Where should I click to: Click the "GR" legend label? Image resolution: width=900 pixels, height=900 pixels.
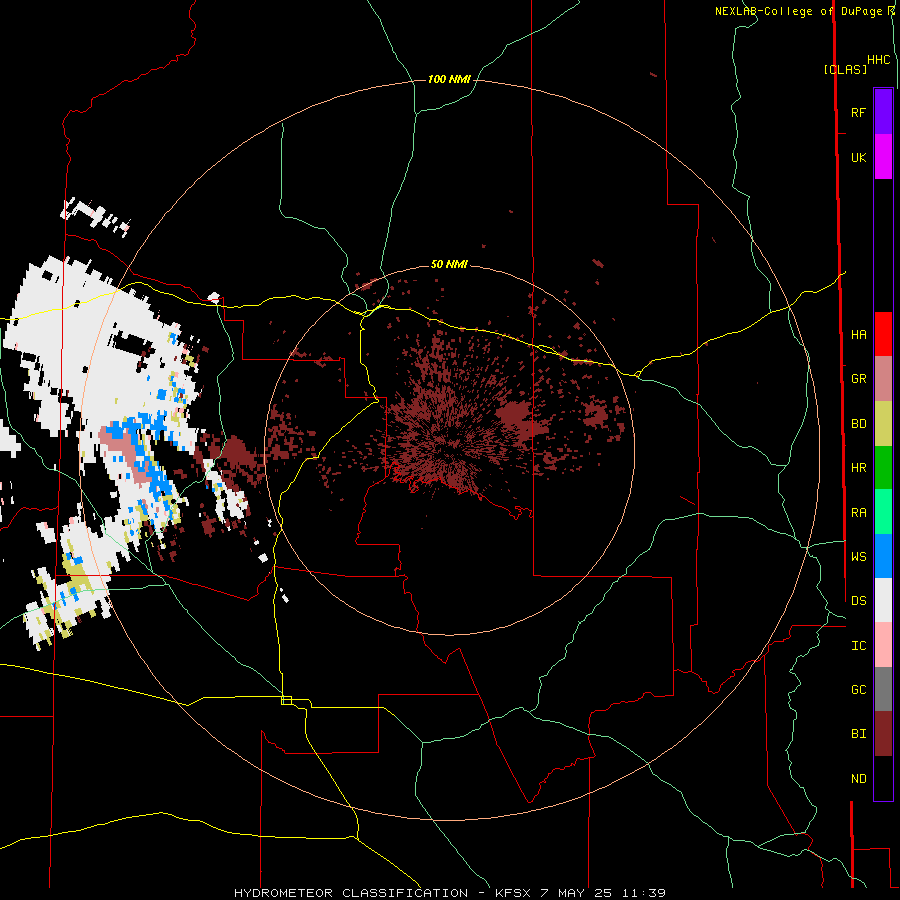coord(858,379)
